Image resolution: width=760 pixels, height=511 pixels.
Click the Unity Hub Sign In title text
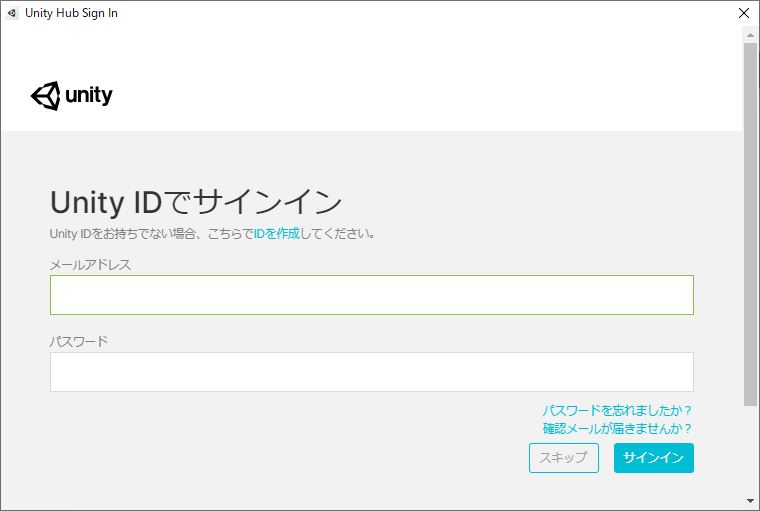coord(71,13)
